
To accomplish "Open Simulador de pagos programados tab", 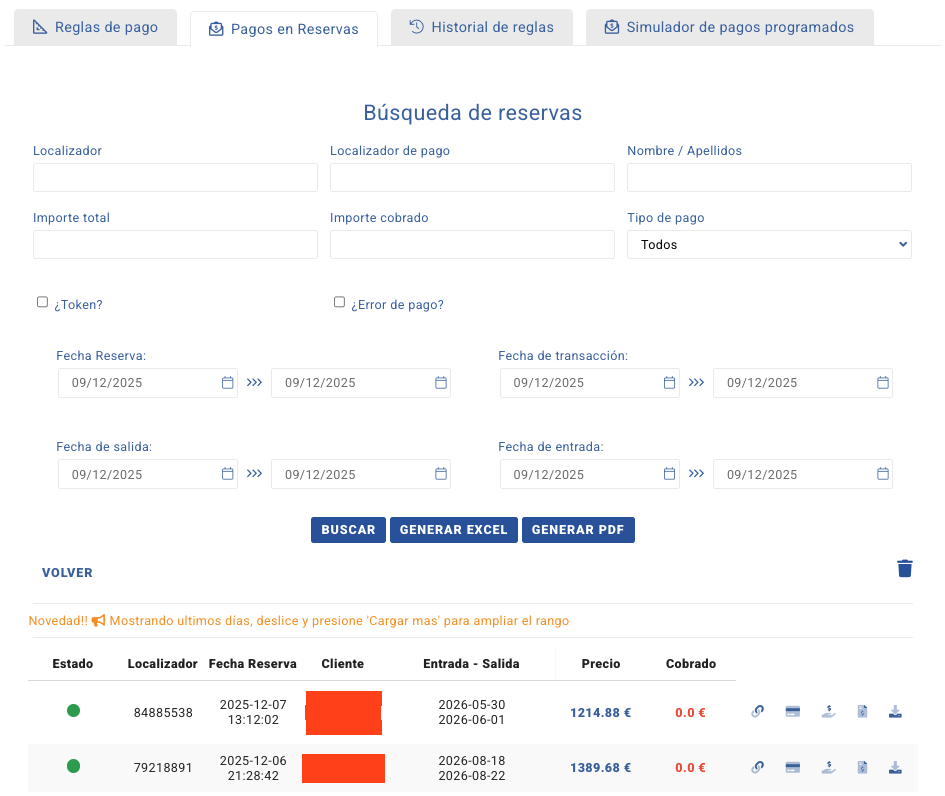I will [x=729, y=27].
